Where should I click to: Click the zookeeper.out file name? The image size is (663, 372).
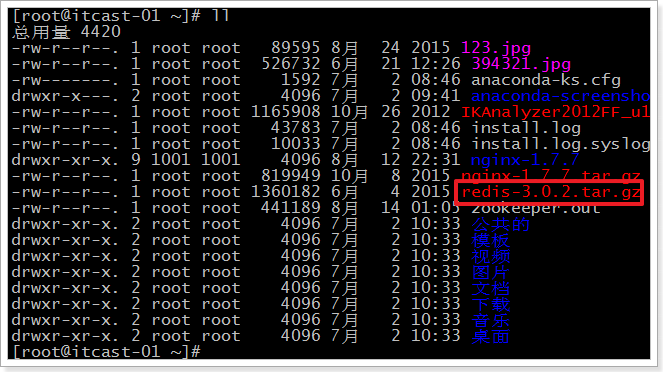[x=535, y=208]
